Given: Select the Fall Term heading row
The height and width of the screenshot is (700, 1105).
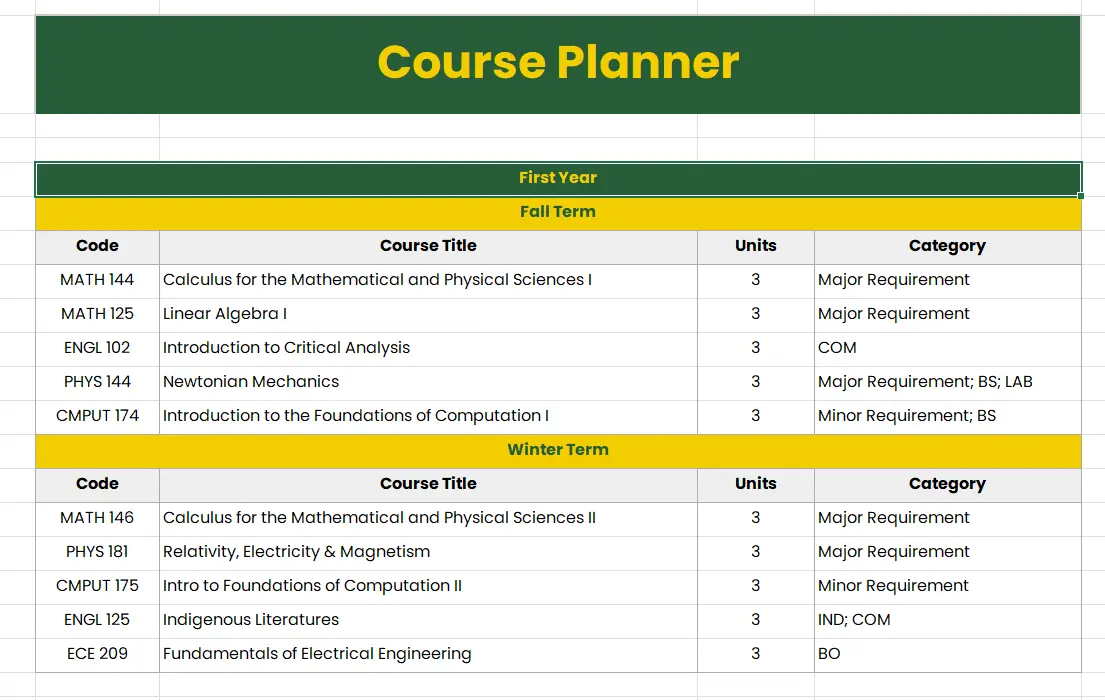Looking at the screenshot, I should point(558,212).
